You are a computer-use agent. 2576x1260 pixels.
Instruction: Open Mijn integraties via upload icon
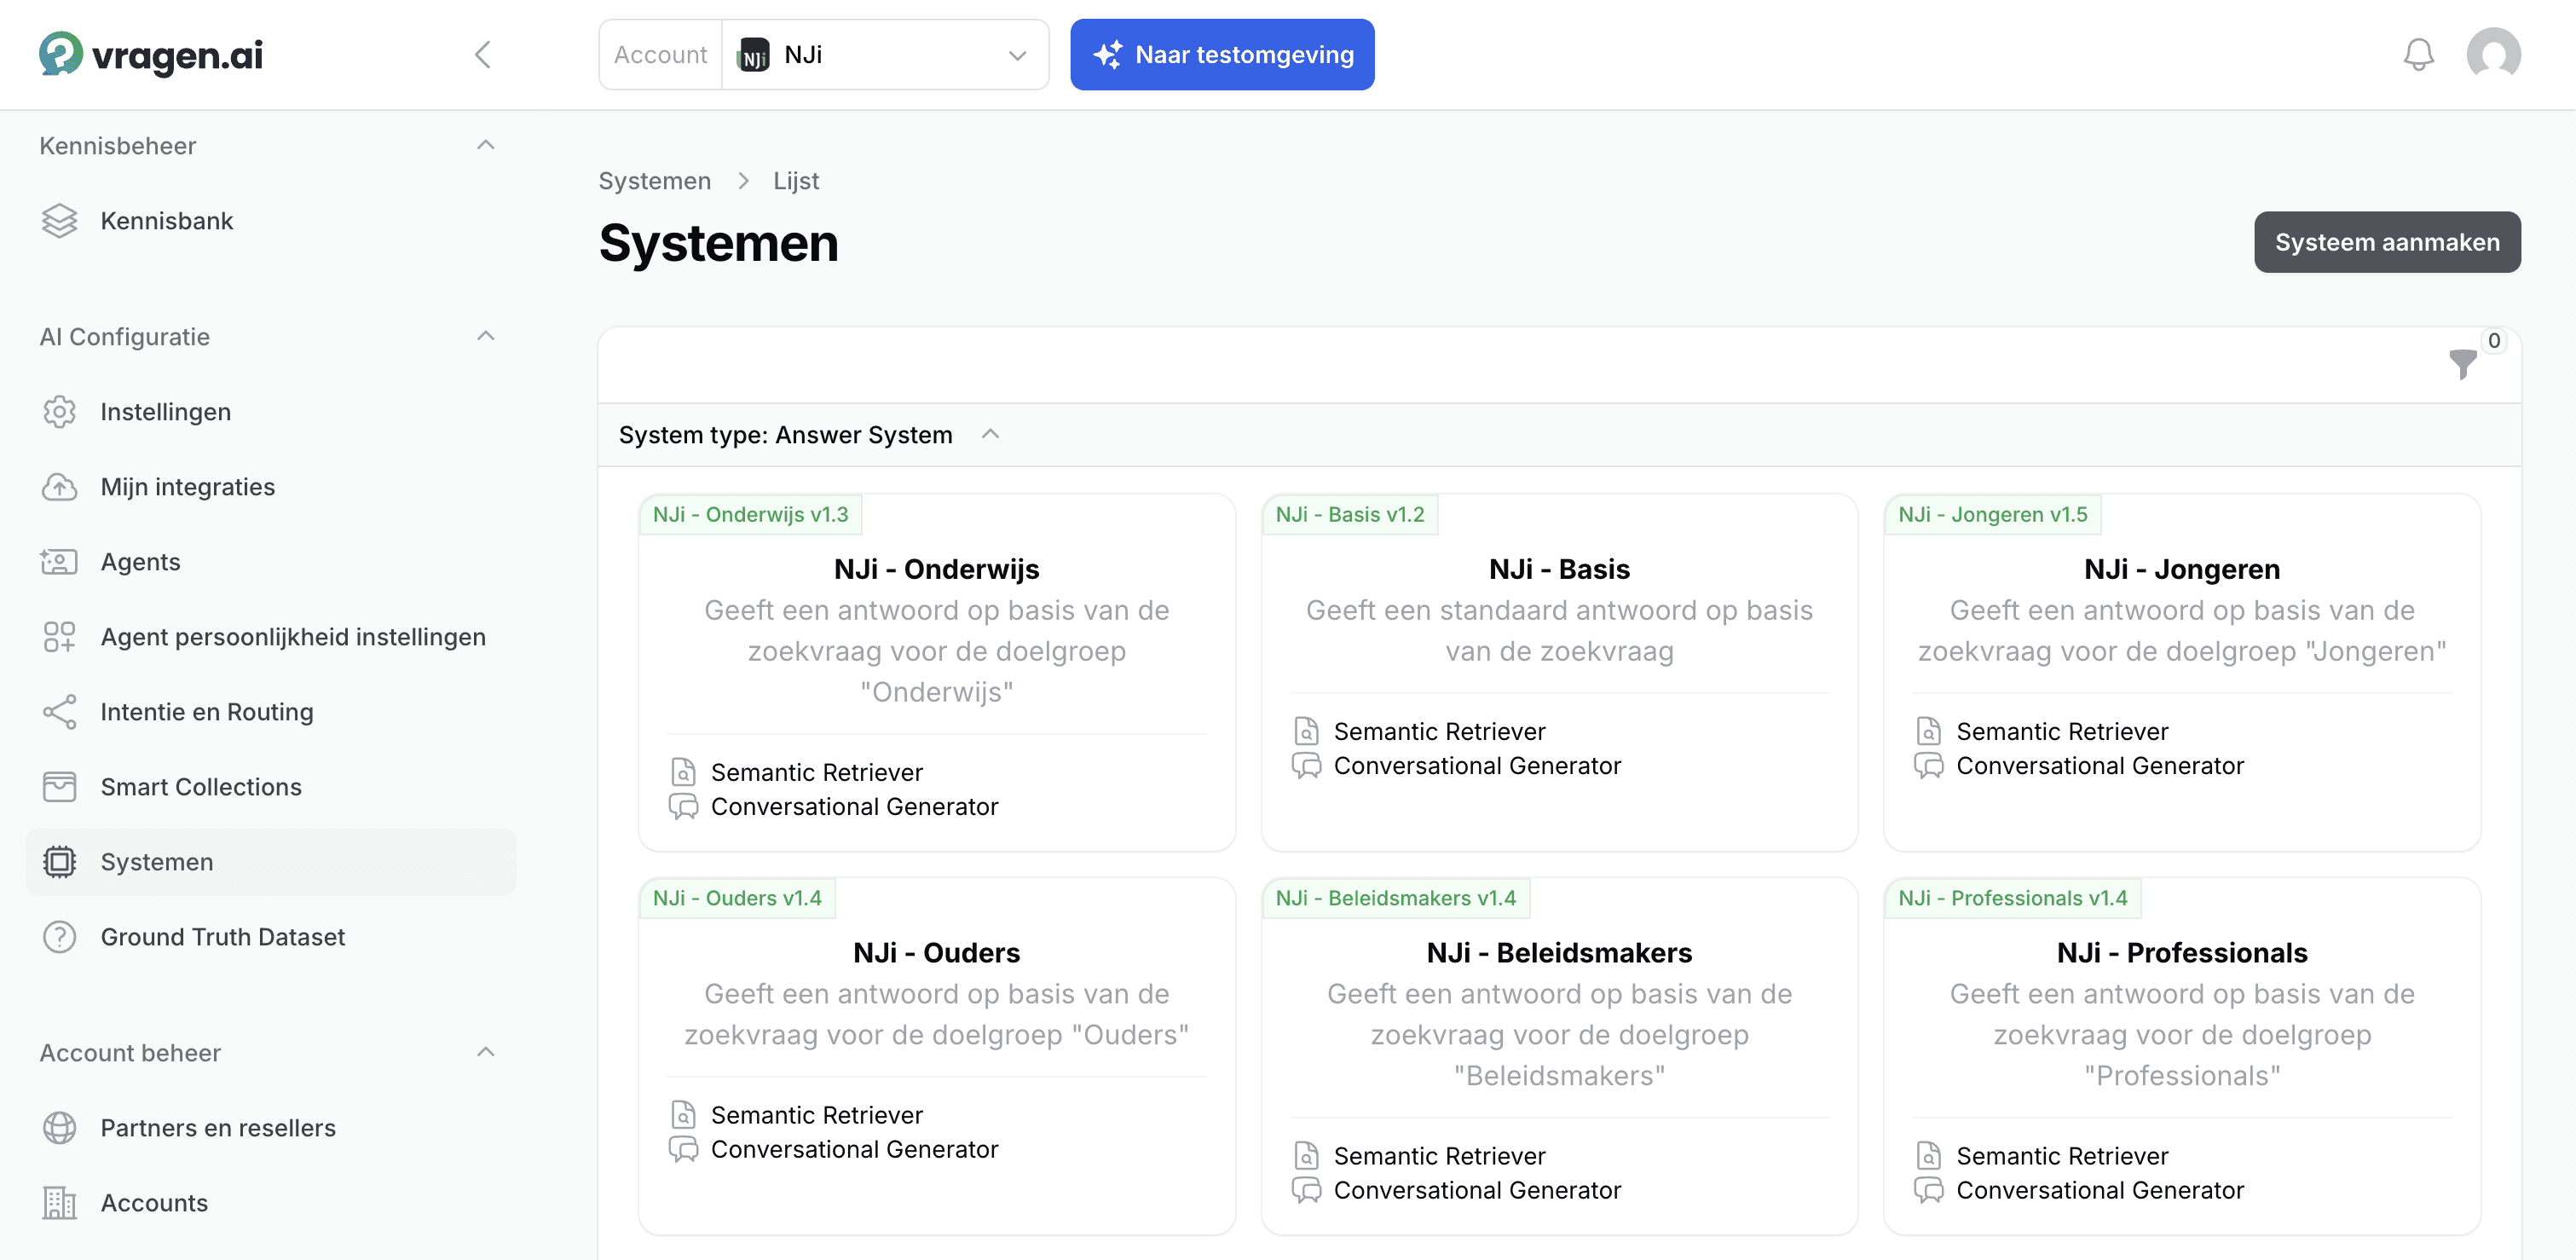coord(59,487)
